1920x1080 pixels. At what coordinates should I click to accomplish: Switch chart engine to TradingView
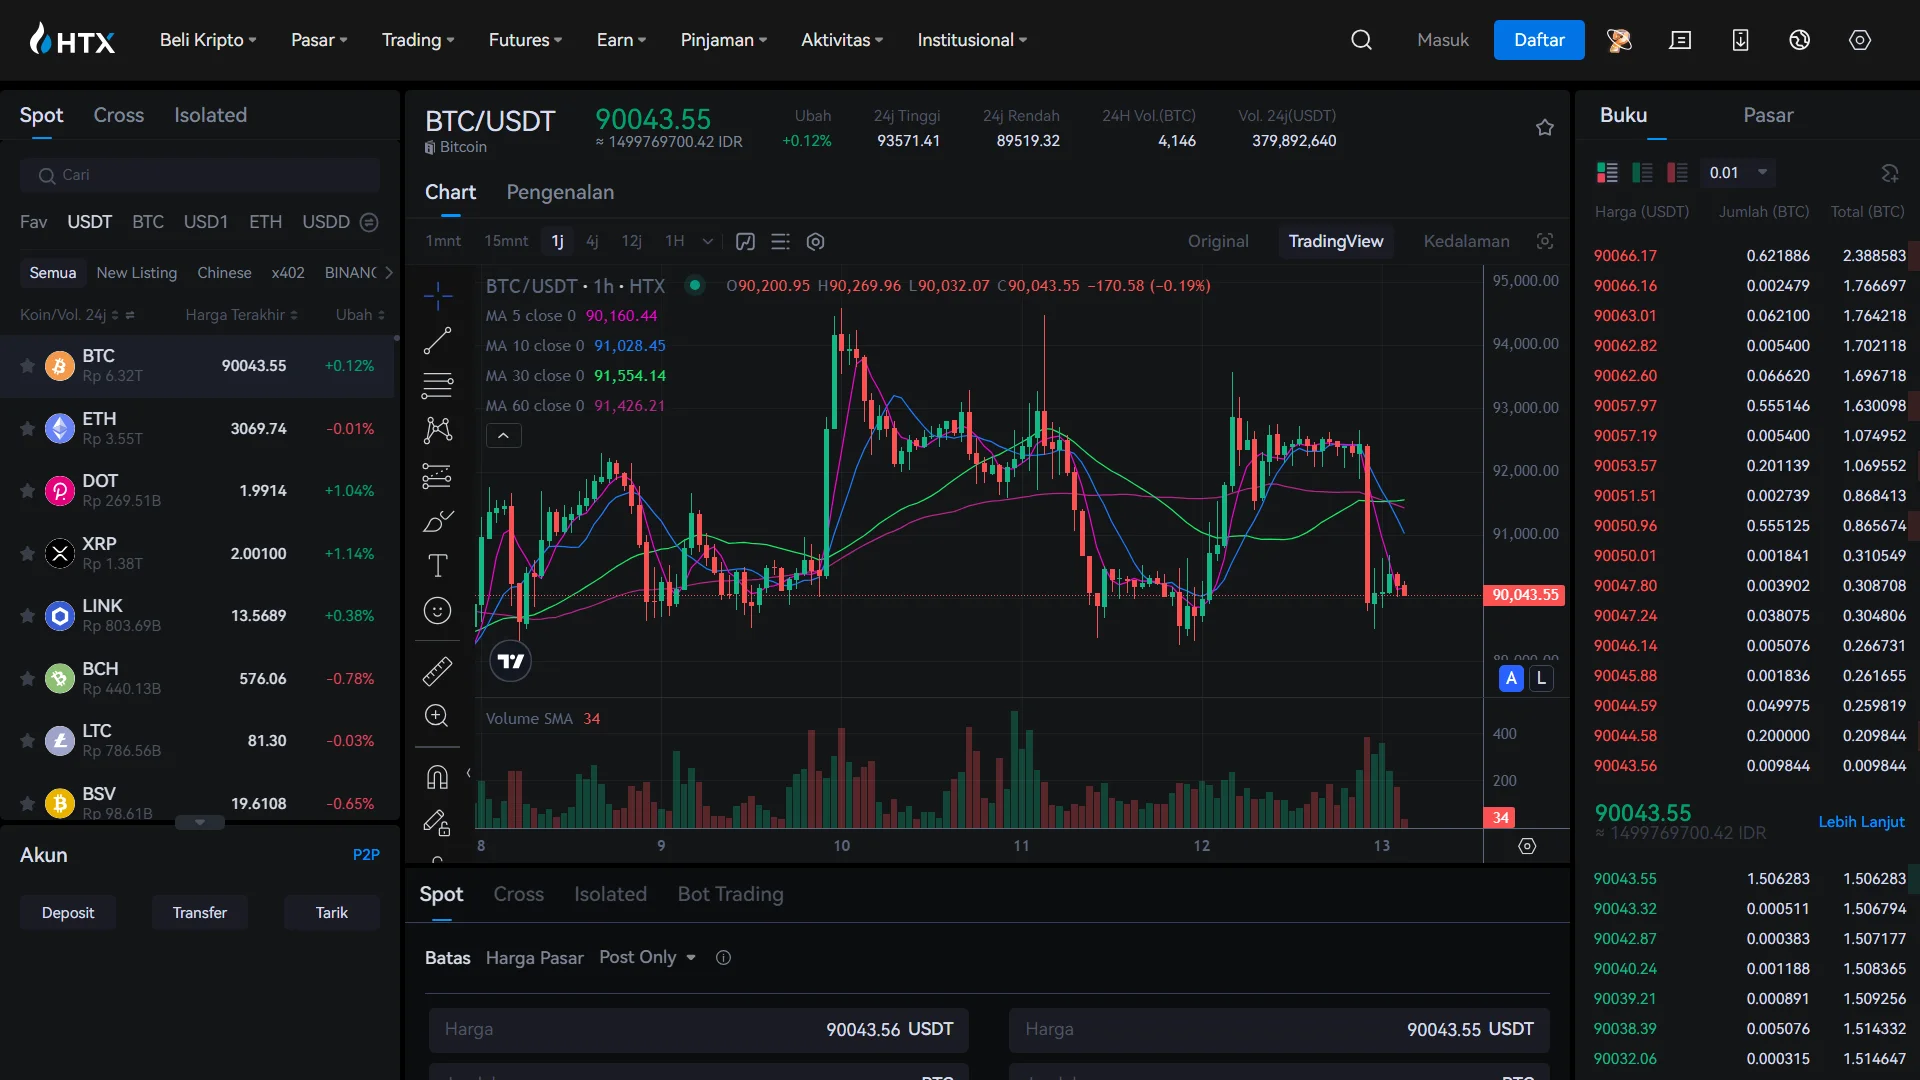(x=1336, y=241)
